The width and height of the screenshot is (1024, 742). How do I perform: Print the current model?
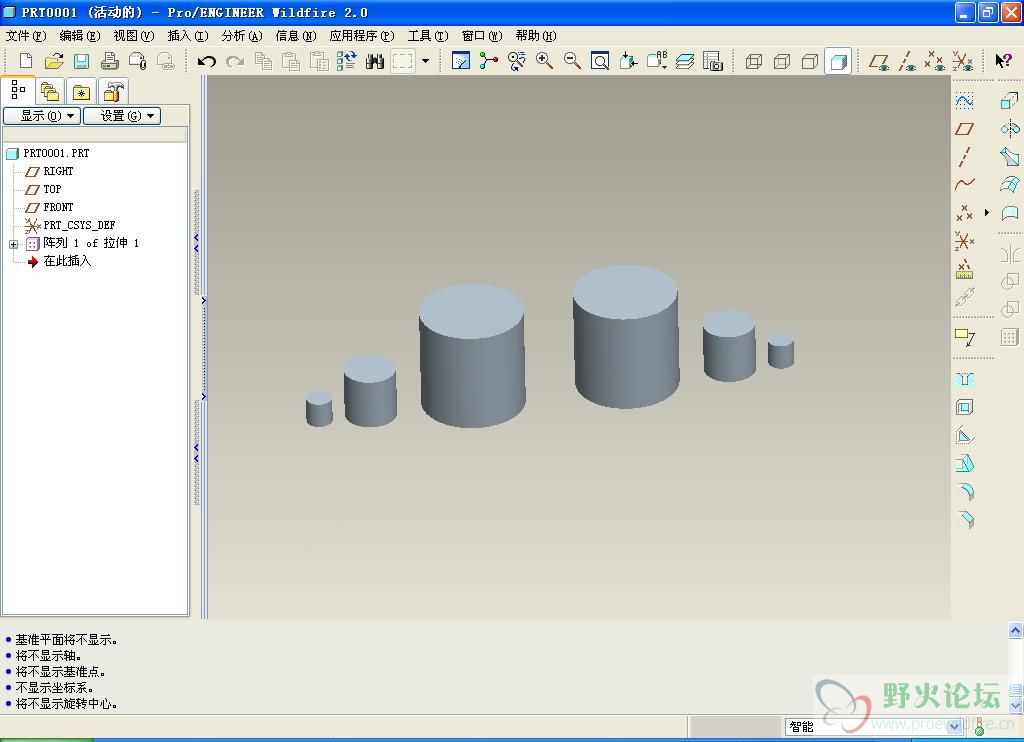click(110, 61)
